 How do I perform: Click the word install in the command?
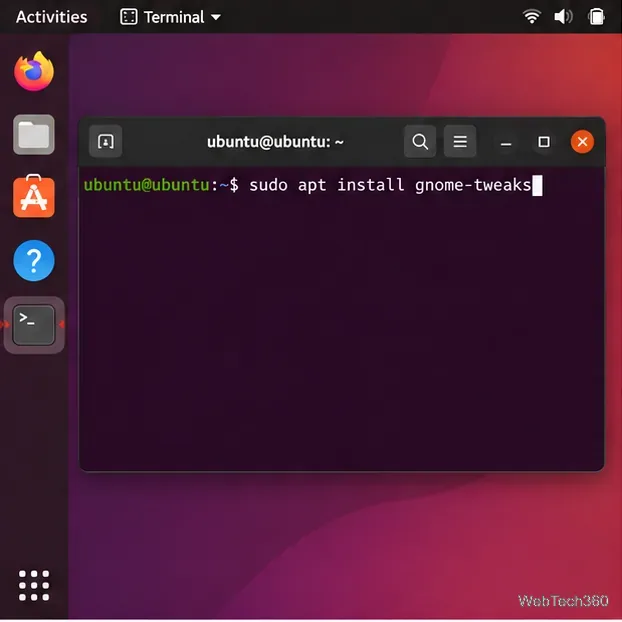pyautogui.click(x=371, y=185)
